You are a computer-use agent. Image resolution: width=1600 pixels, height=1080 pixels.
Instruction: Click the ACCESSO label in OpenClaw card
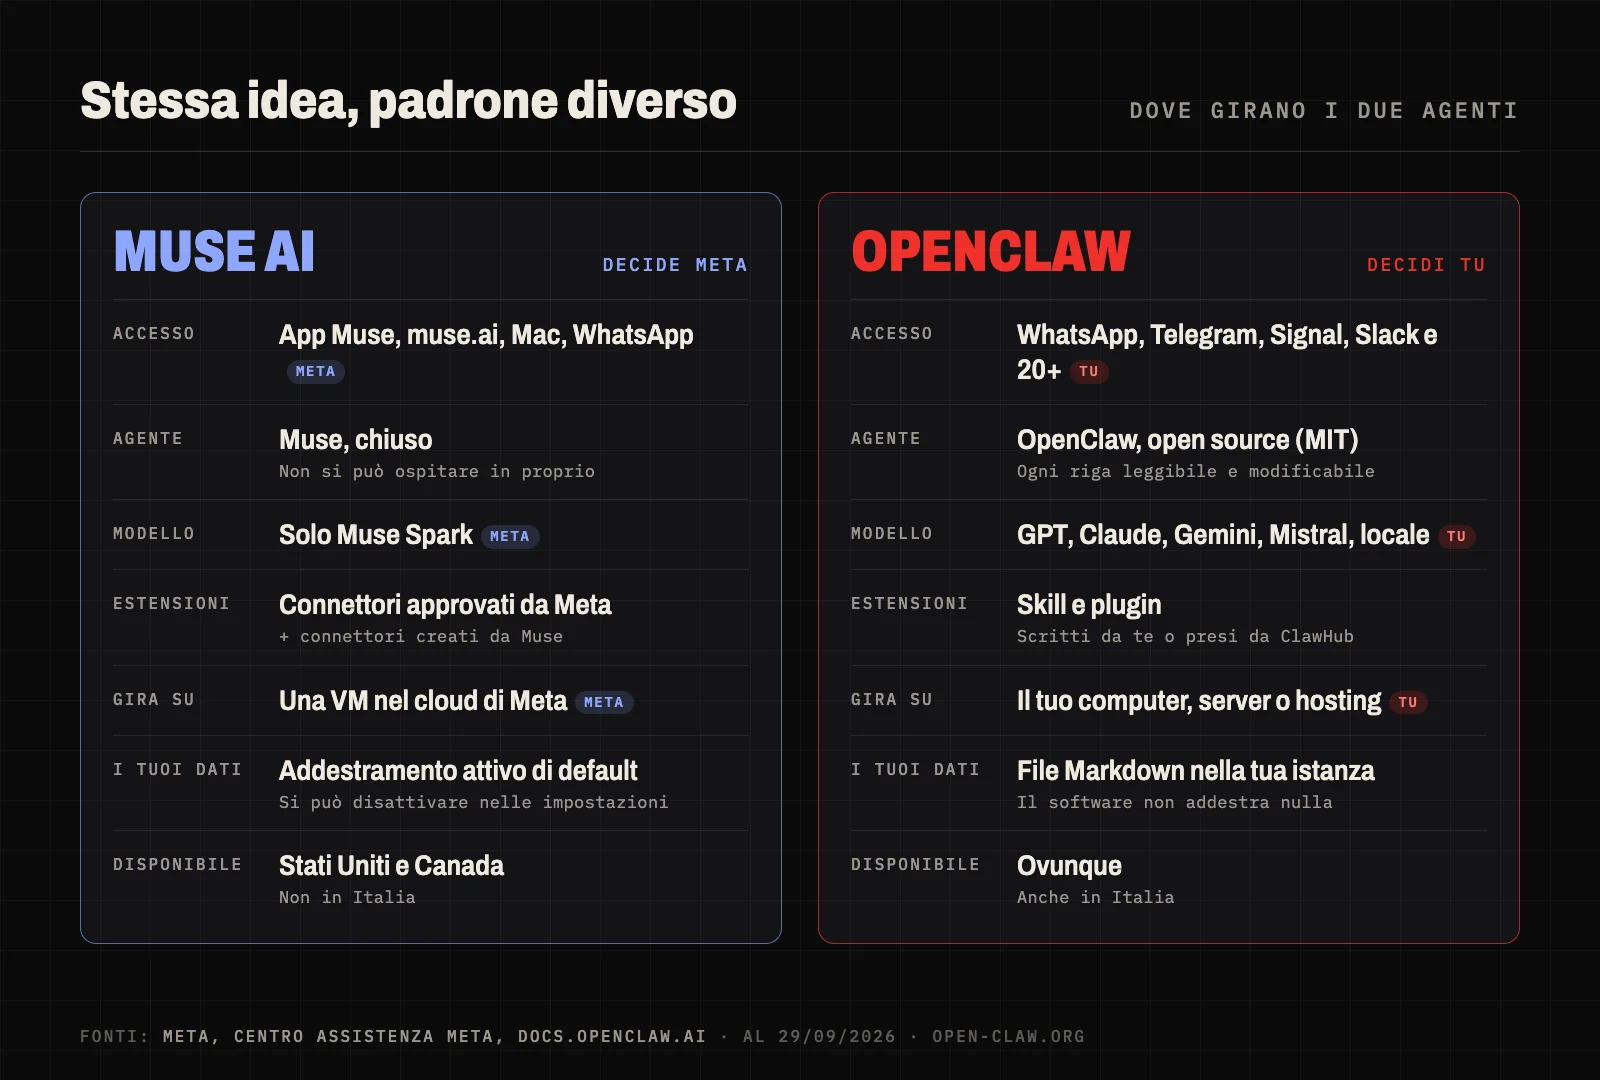click(892, 333)
